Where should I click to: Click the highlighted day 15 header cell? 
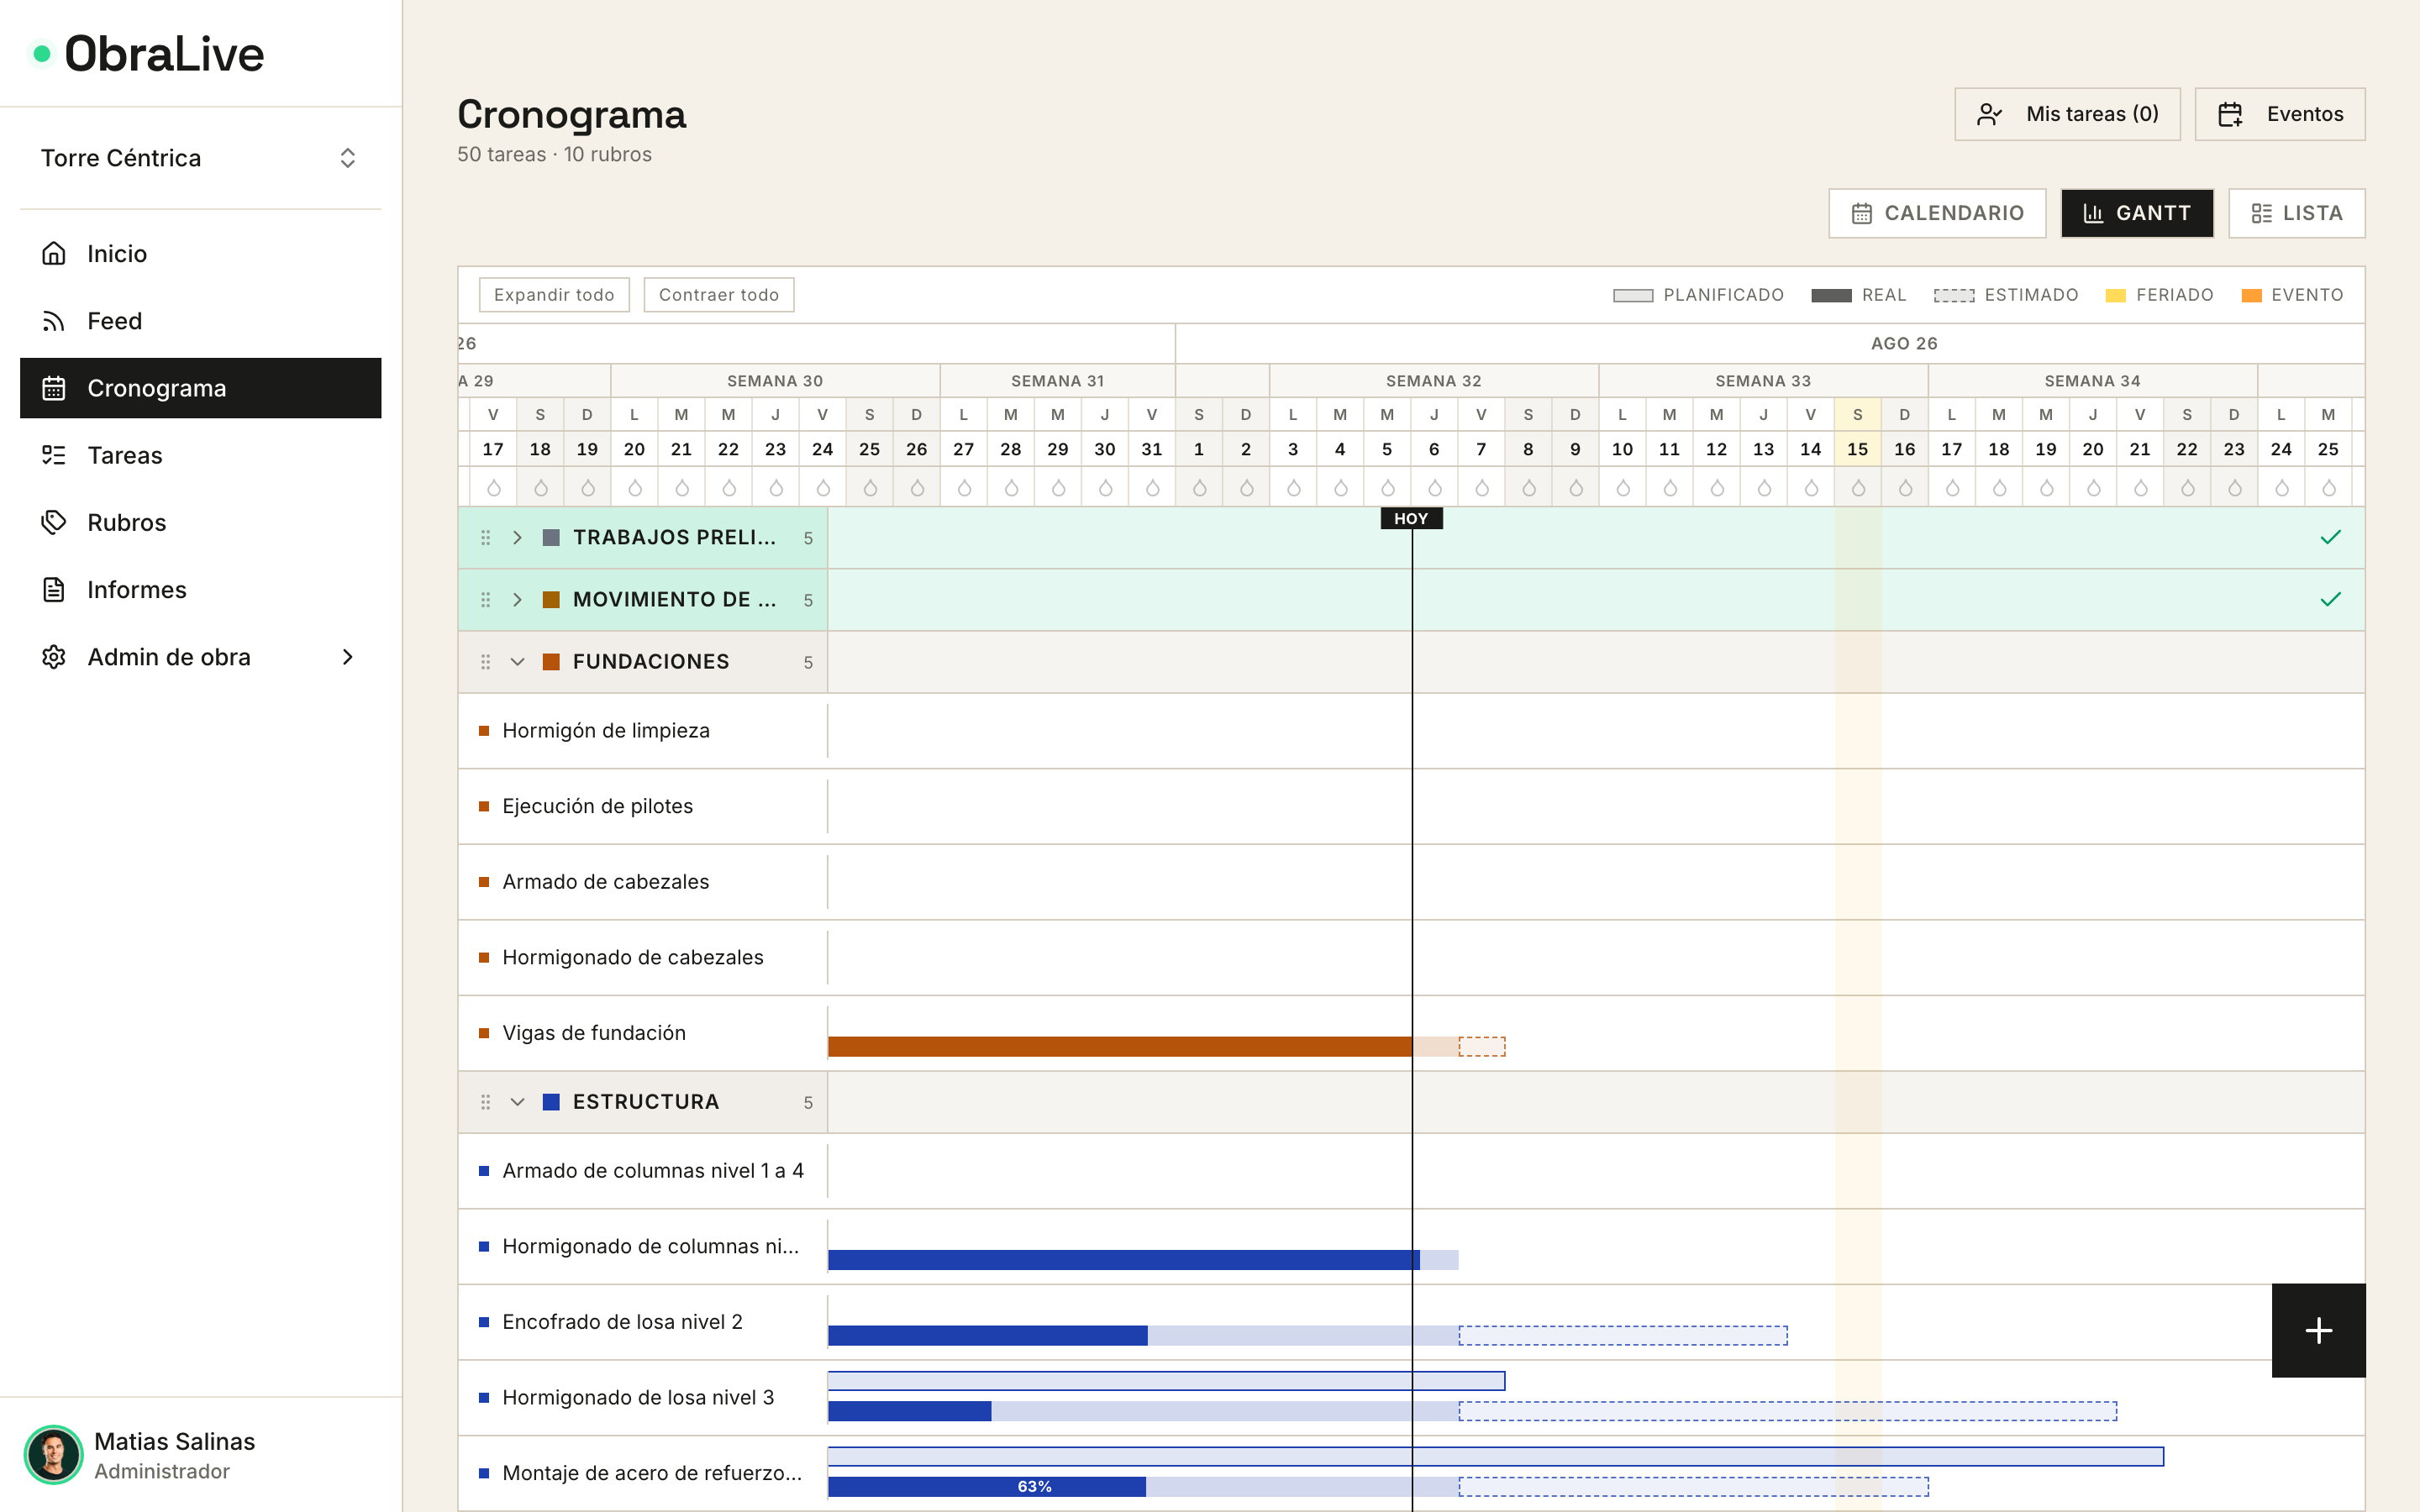coord(1858,449)
